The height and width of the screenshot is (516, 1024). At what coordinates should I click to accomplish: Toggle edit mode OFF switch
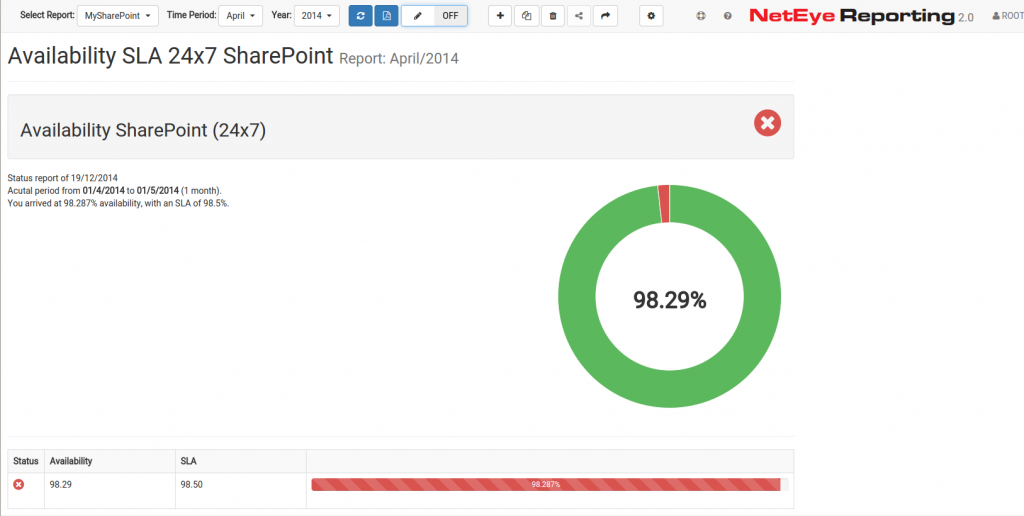(x=451, y=16)
